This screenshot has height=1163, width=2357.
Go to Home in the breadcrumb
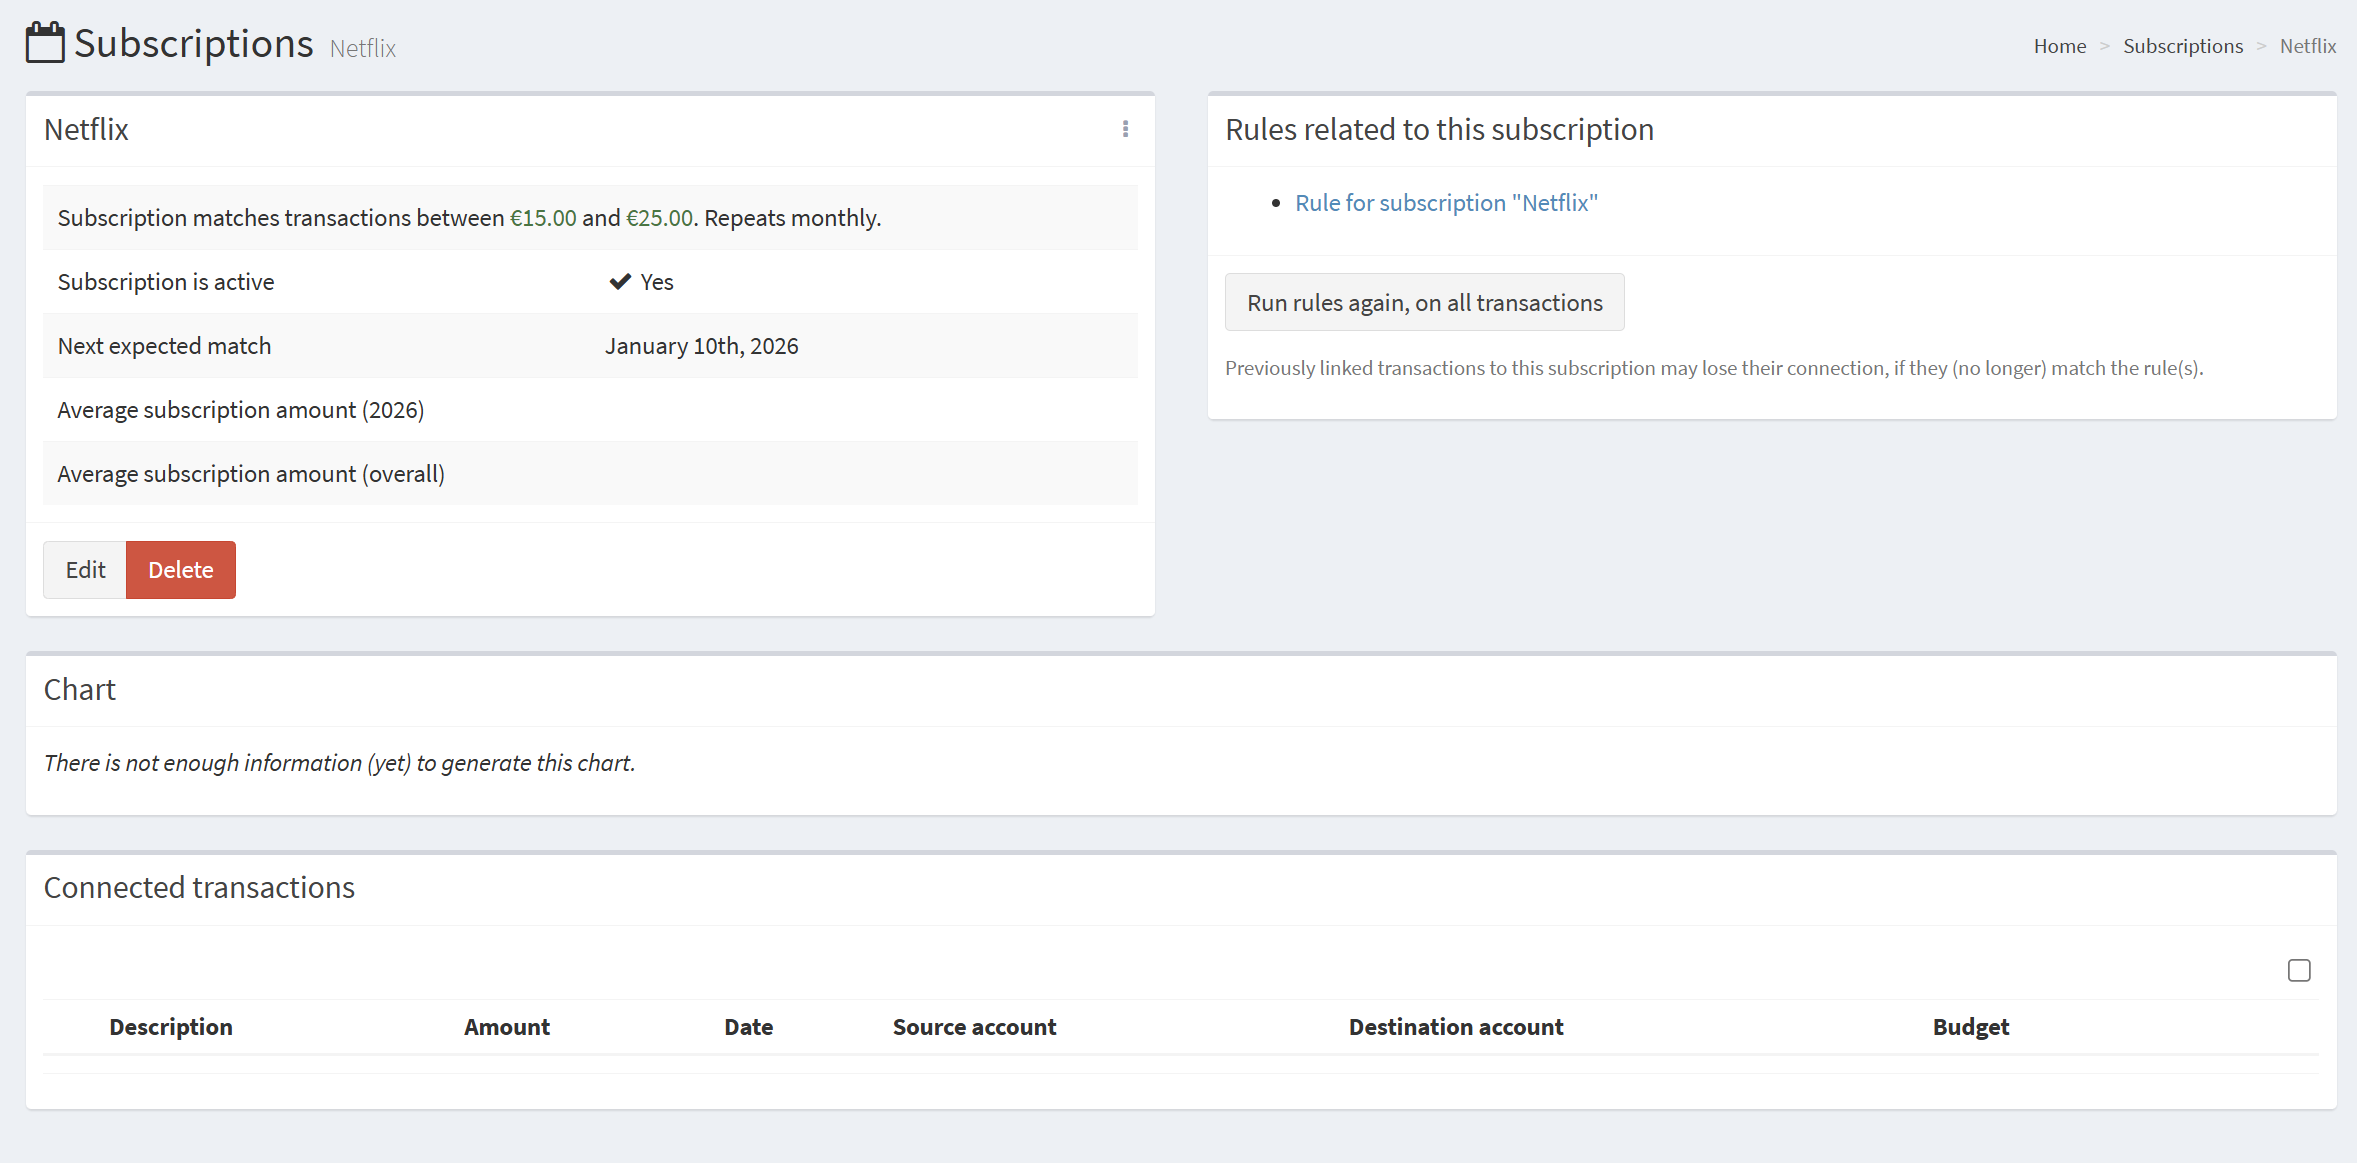(2059, 46)
